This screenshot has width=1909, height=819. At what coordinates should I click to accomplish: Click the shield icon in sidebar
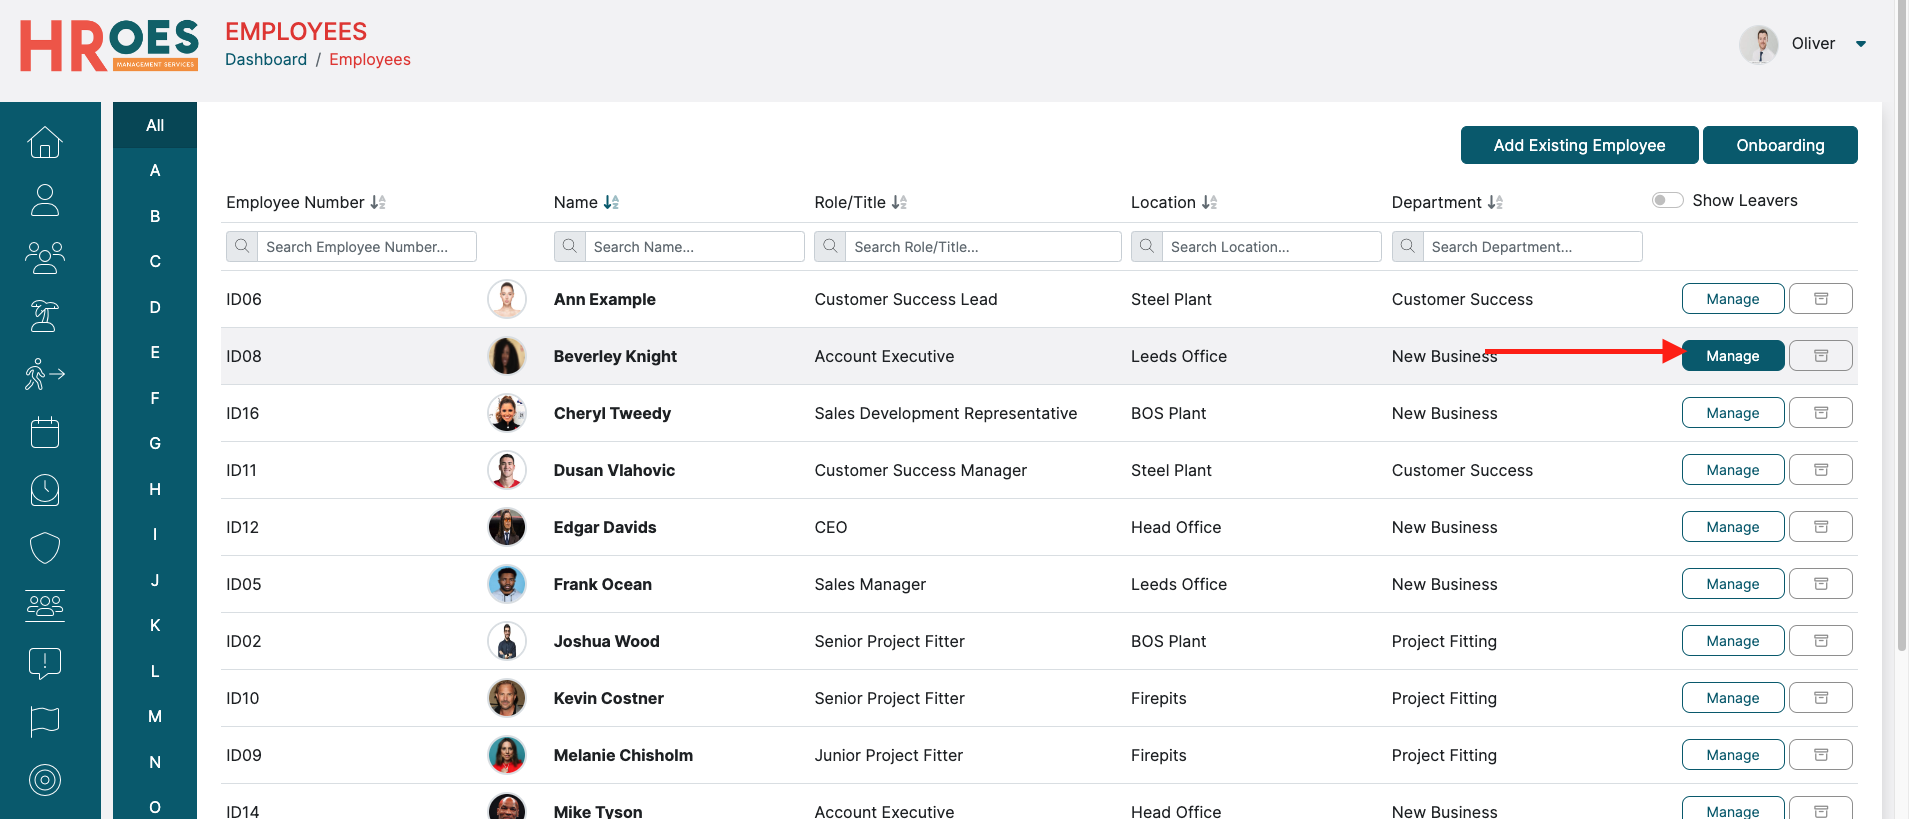44,548
